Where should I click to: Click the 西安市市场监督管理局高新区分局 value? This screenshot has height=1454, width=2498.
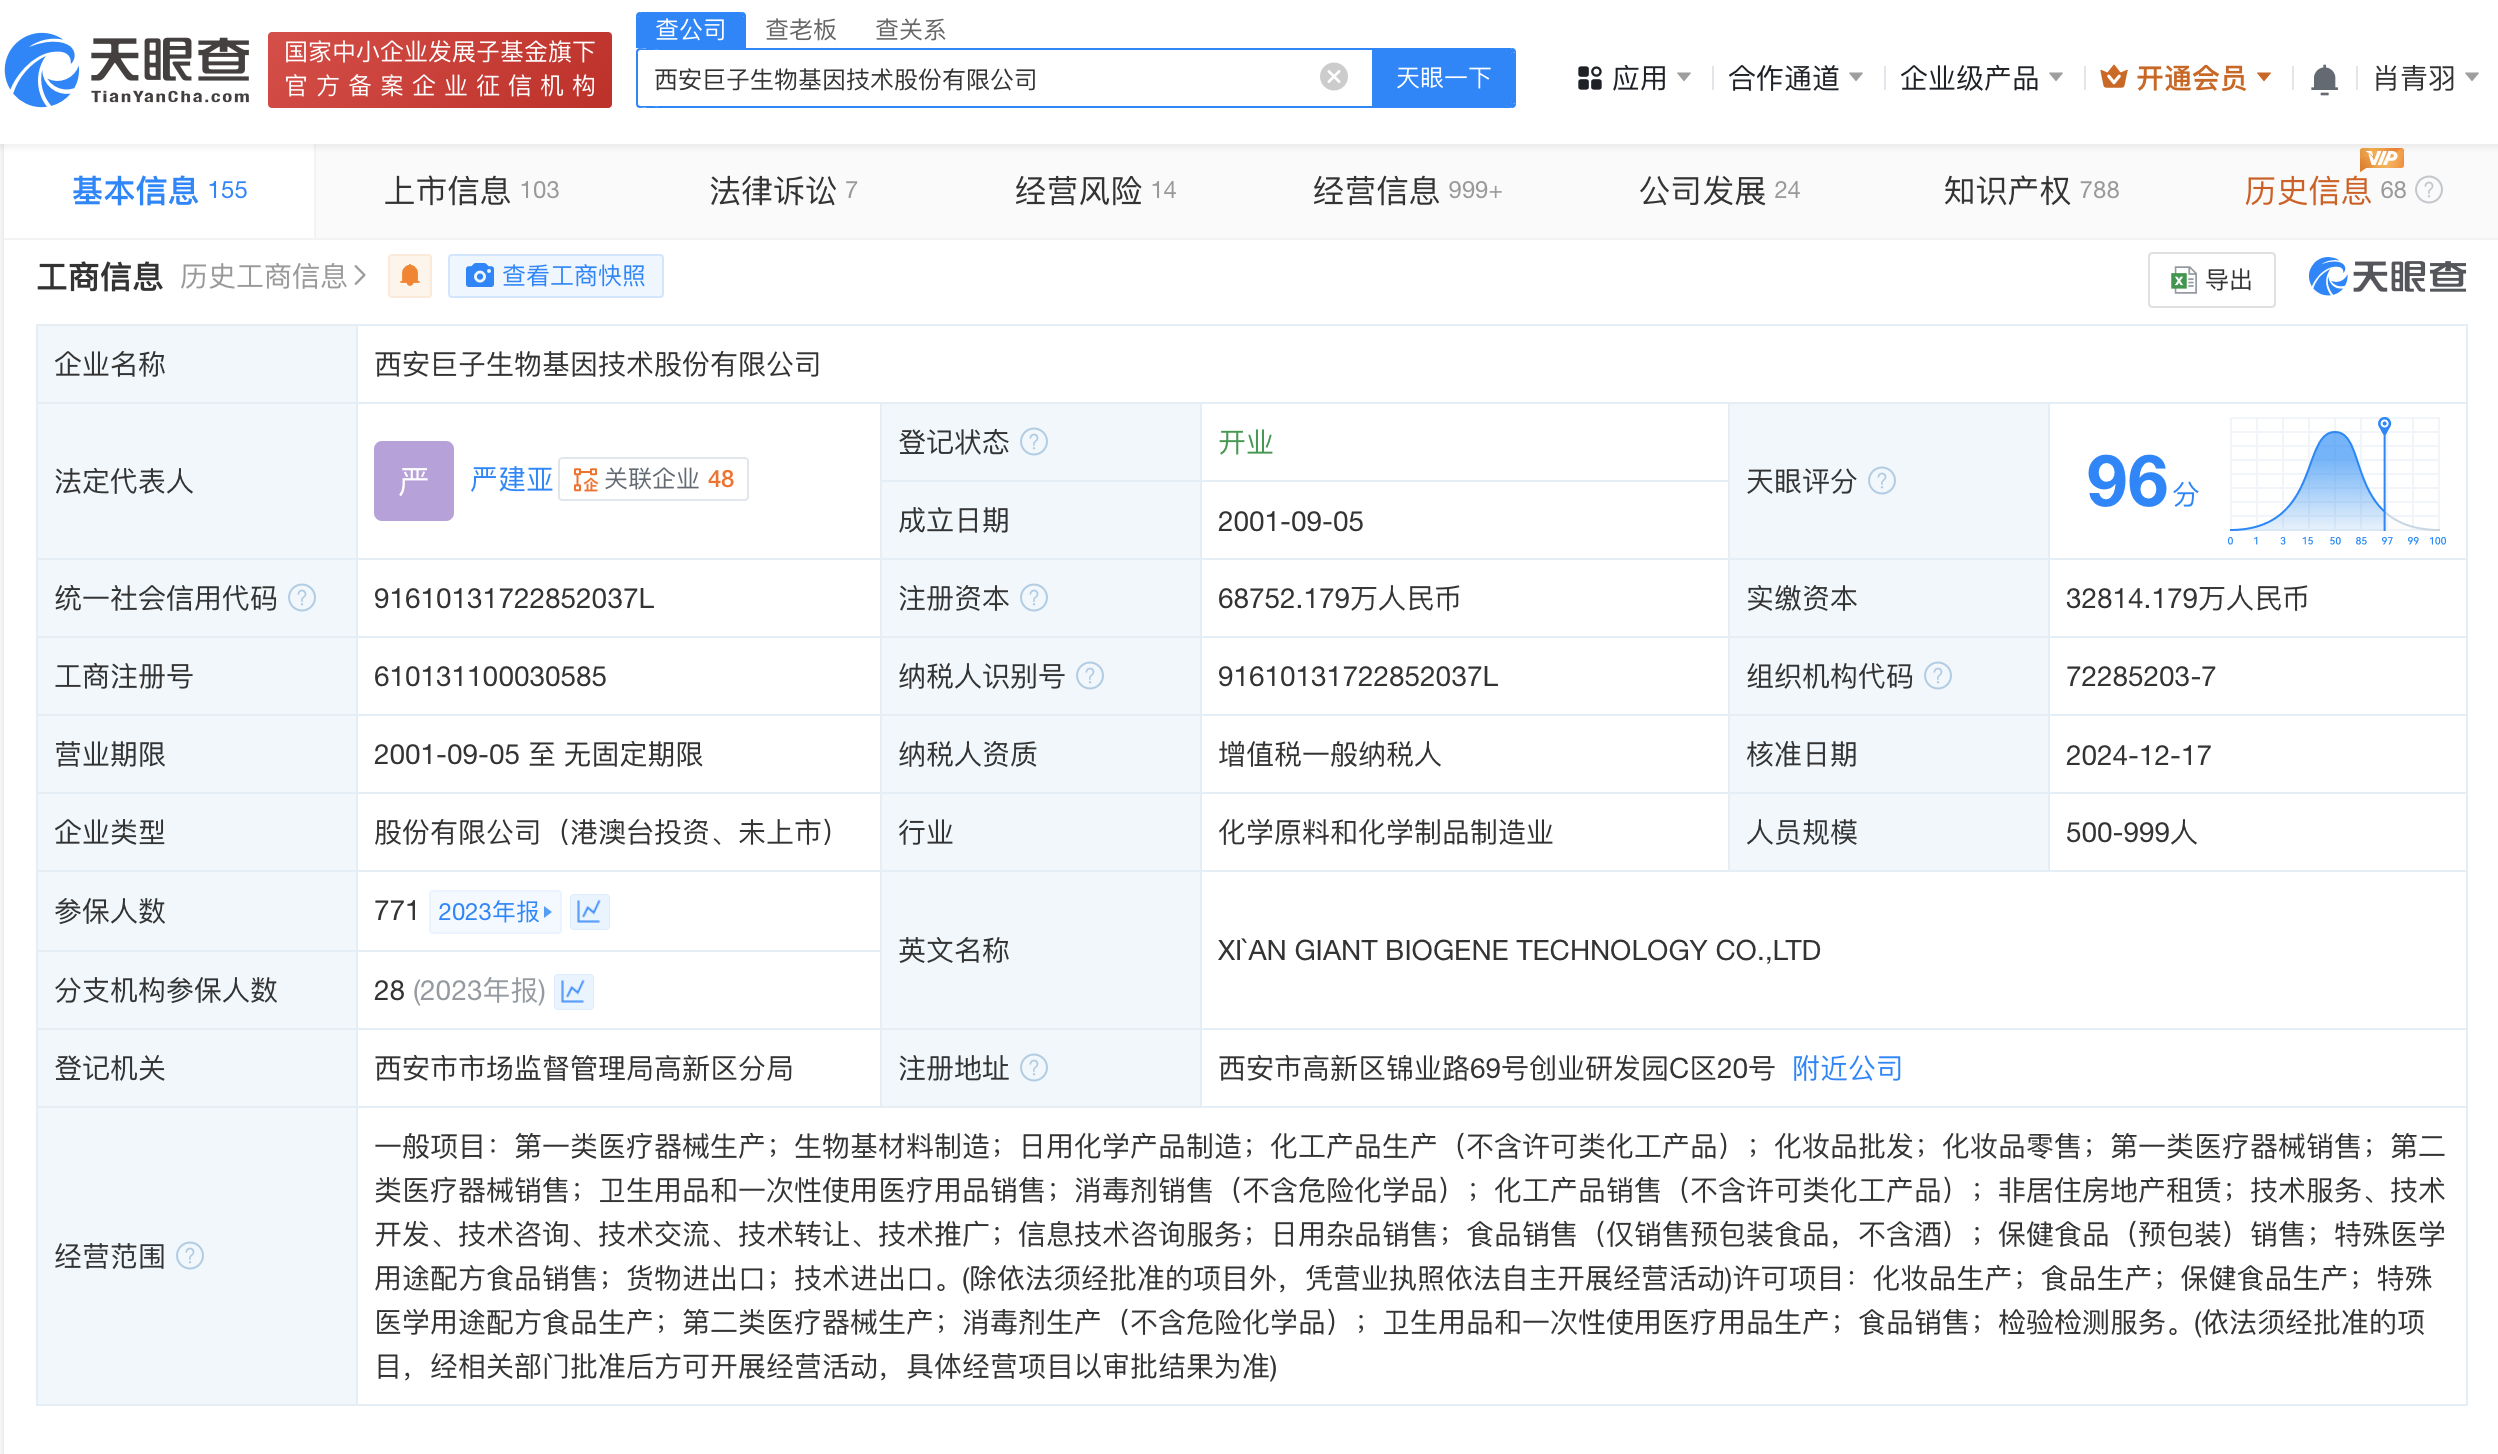coord(584,1068)
